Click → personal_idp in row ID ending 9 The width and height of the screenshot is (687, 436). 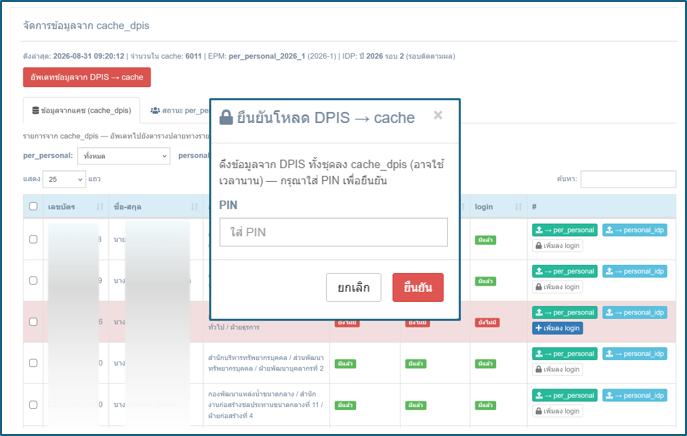[x=635, y=271]
